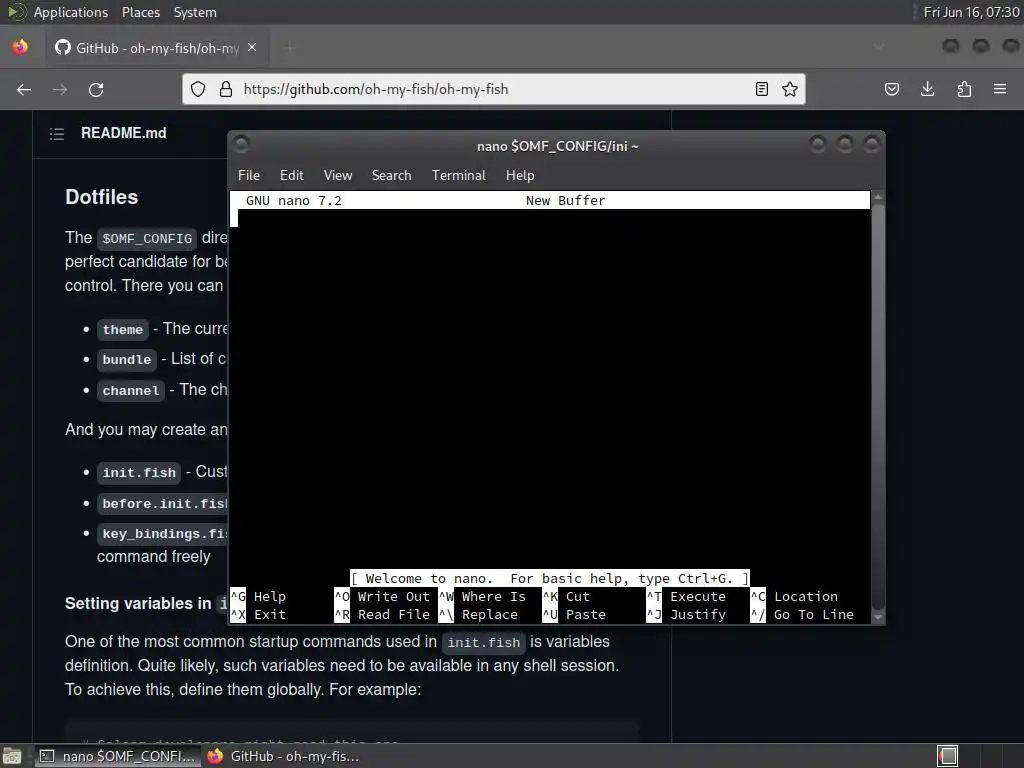Click show desktop icon in bottom panel
The width and height of the screenshot is (1024, 768).
(x=12, y=756)
